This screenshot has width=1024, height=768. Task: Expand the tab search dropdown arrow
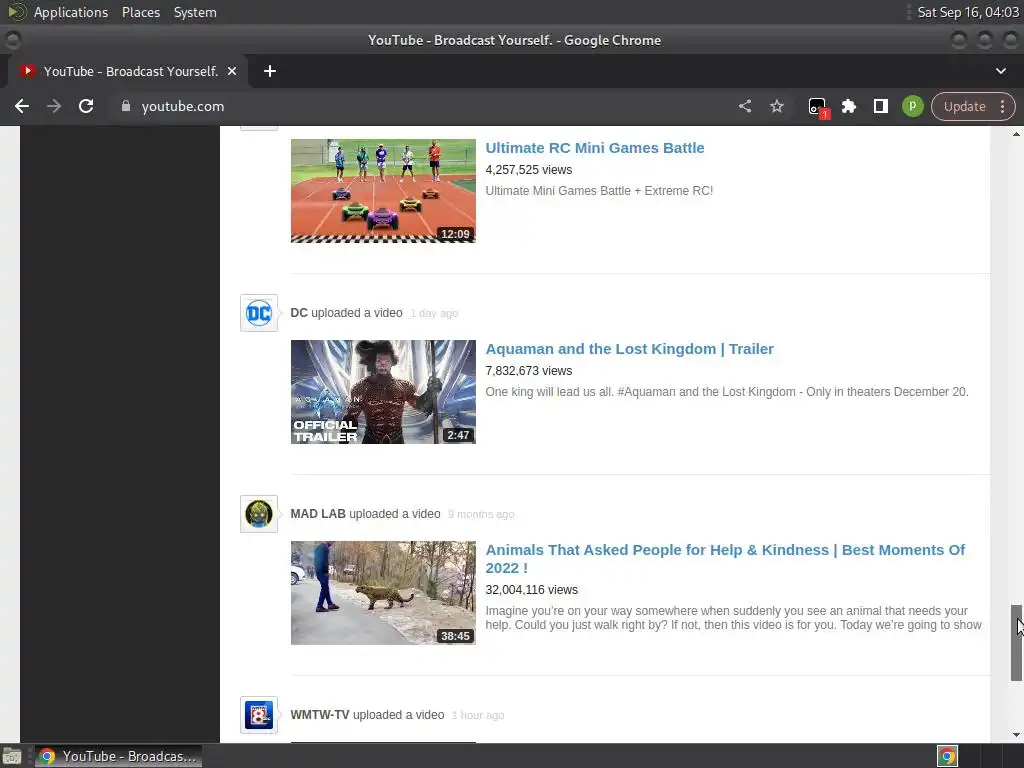(1000, 71)
